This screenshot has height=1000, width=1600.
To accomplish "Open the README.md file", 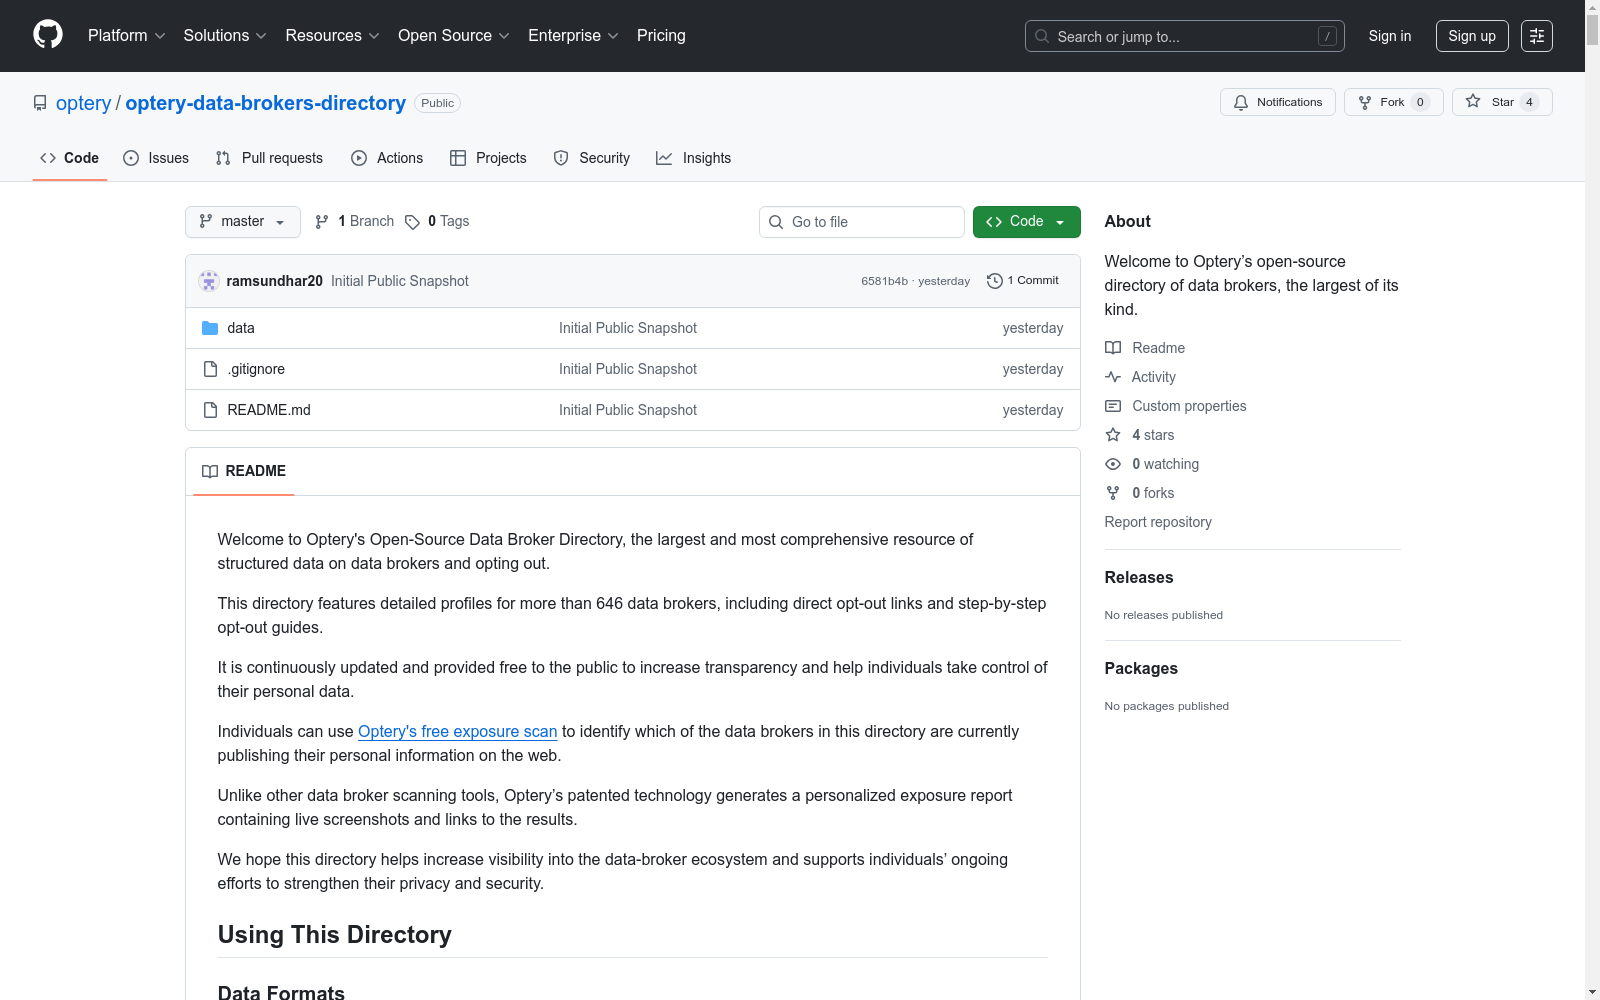I will point(269,410).
